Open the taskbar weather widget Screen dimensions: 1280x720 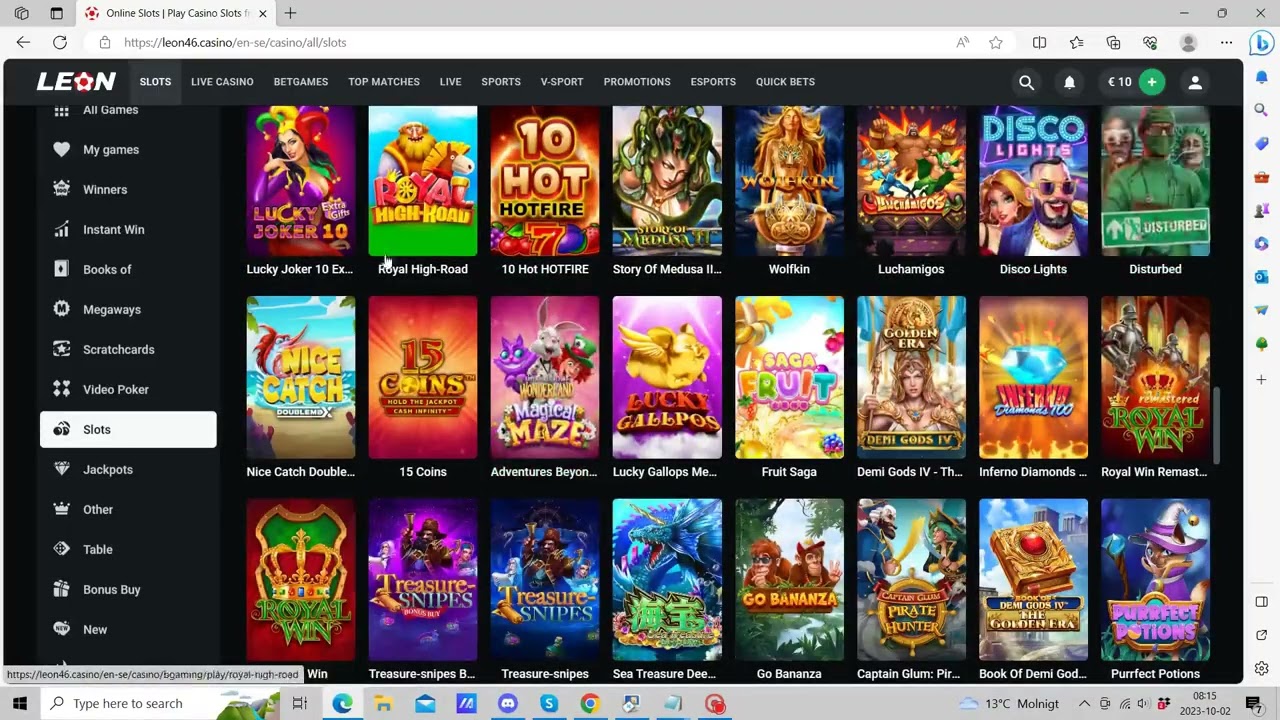tap(1010, 704)
